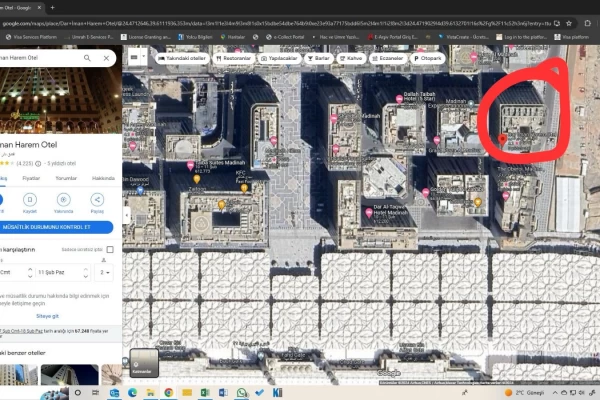This screenshot has height=400, width=600.
Task: Open Task View in taskbar
Action: 96,393
